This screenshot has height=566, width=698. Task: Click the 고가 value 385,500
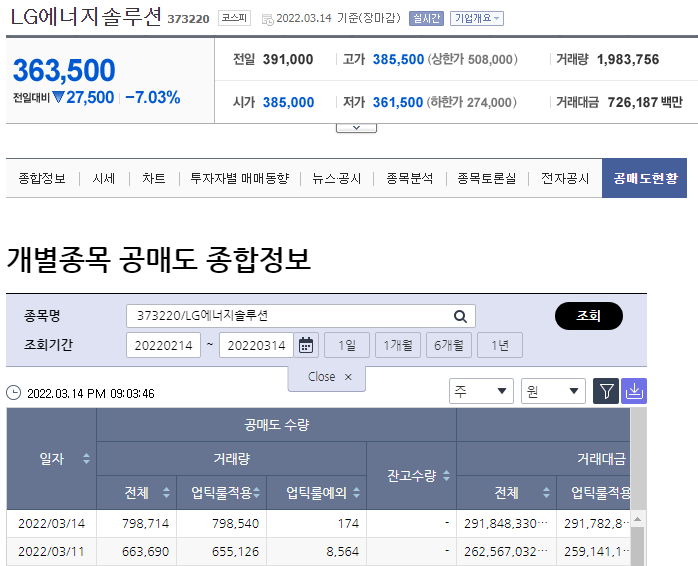398,59
